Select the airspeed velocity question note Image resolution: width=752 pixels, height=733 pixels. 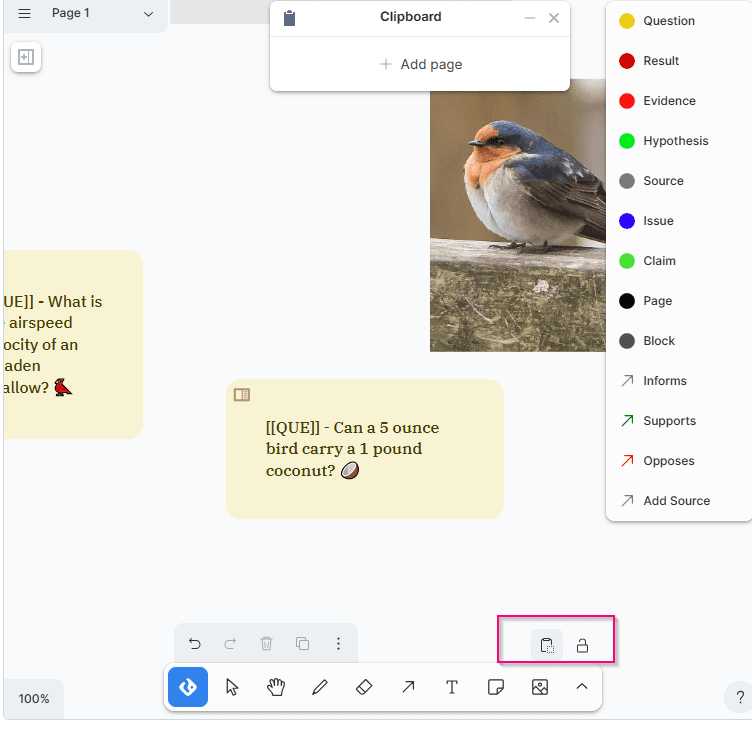tap(72, 344)
